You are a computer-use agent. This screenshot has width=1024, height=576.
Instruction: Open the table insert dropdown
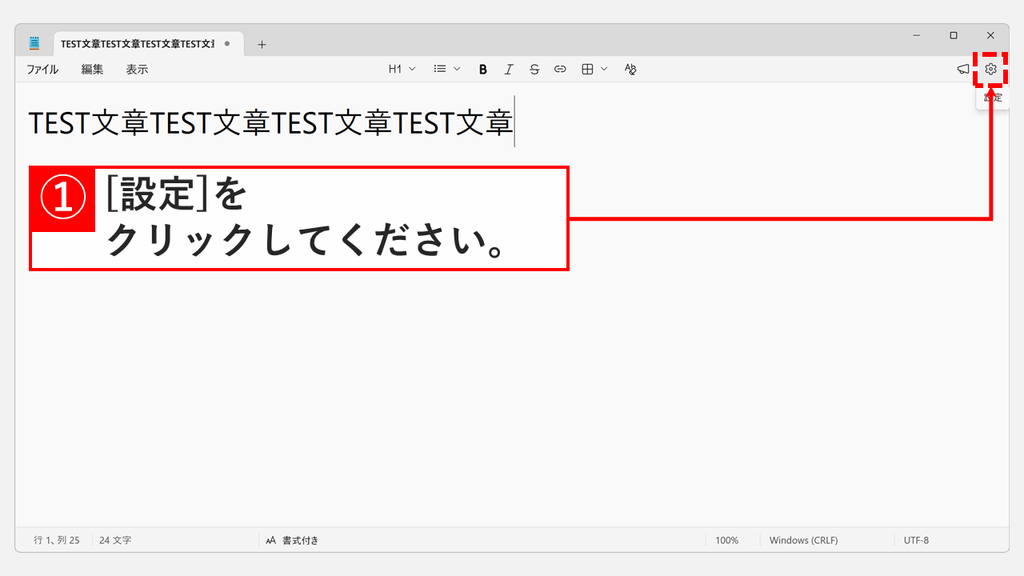click(x=594, y=69)
